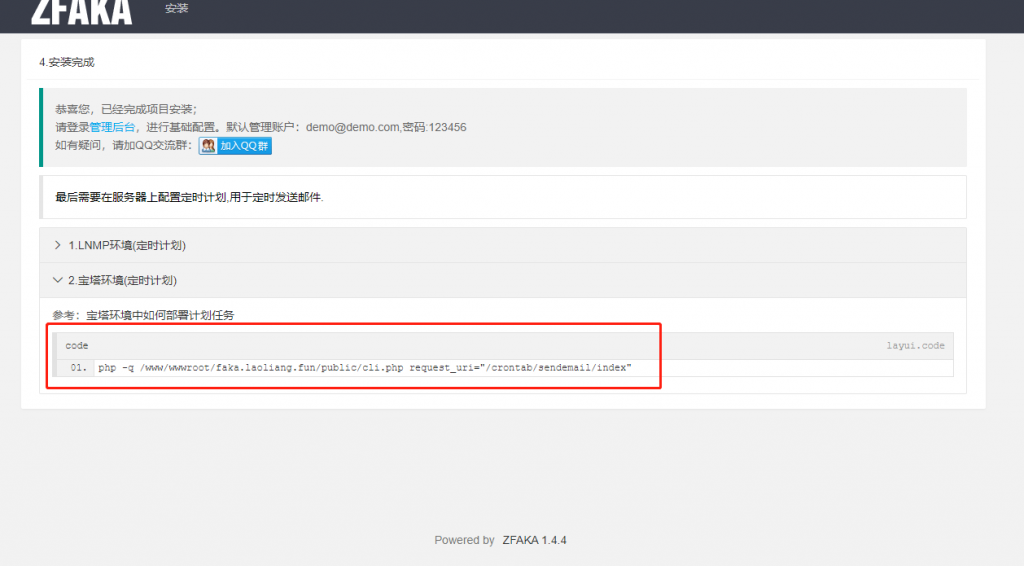Viewport: 1024px width, 566px height.
Task: Select the php cron command line text
Action: coord(364,368)
